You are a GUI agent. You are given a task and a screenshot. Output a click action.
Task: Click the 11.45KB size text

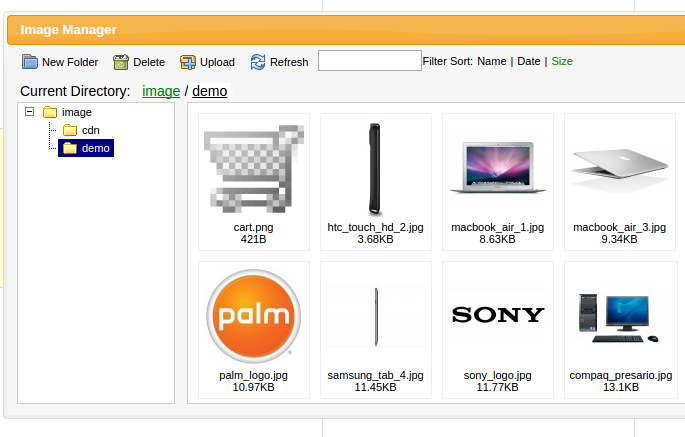click(375, 387)
